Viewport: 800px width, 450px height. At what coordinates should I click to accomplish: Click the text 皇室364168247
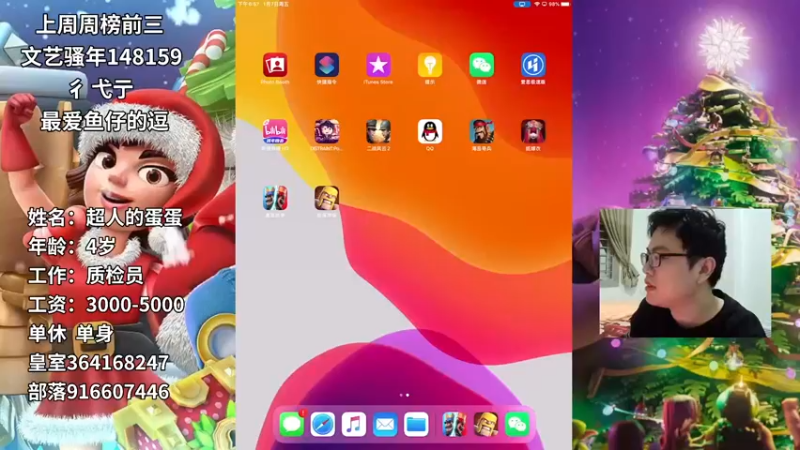point(98,363)
